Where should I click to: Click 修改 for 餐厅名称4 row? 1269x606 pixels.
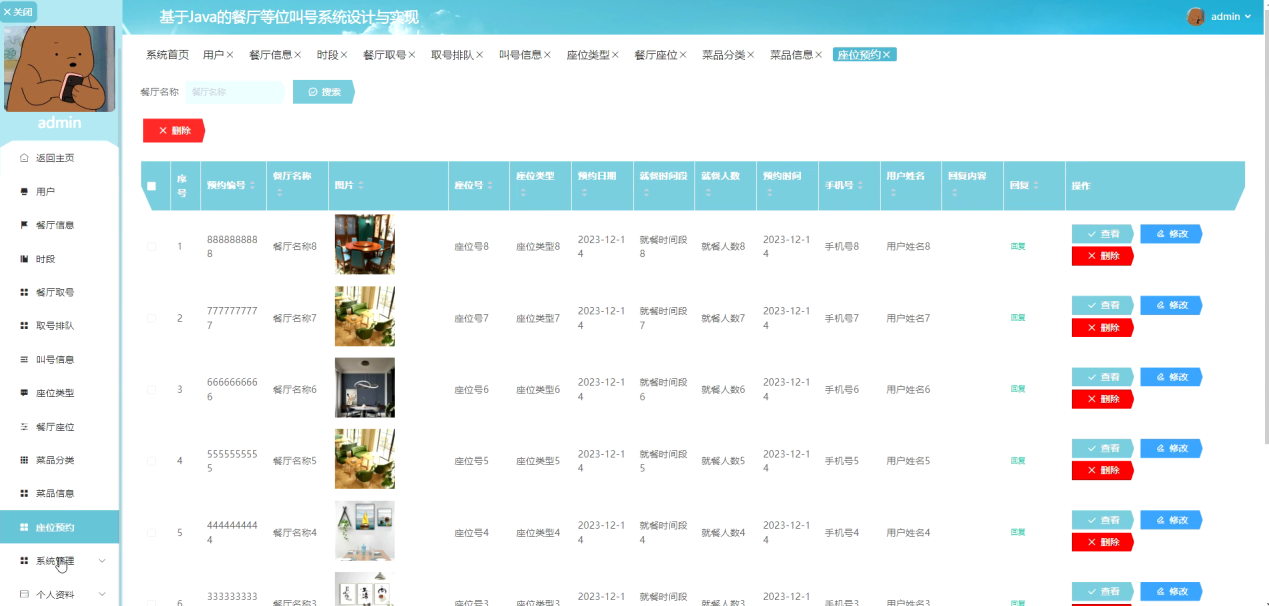[x=1171, y=520]
